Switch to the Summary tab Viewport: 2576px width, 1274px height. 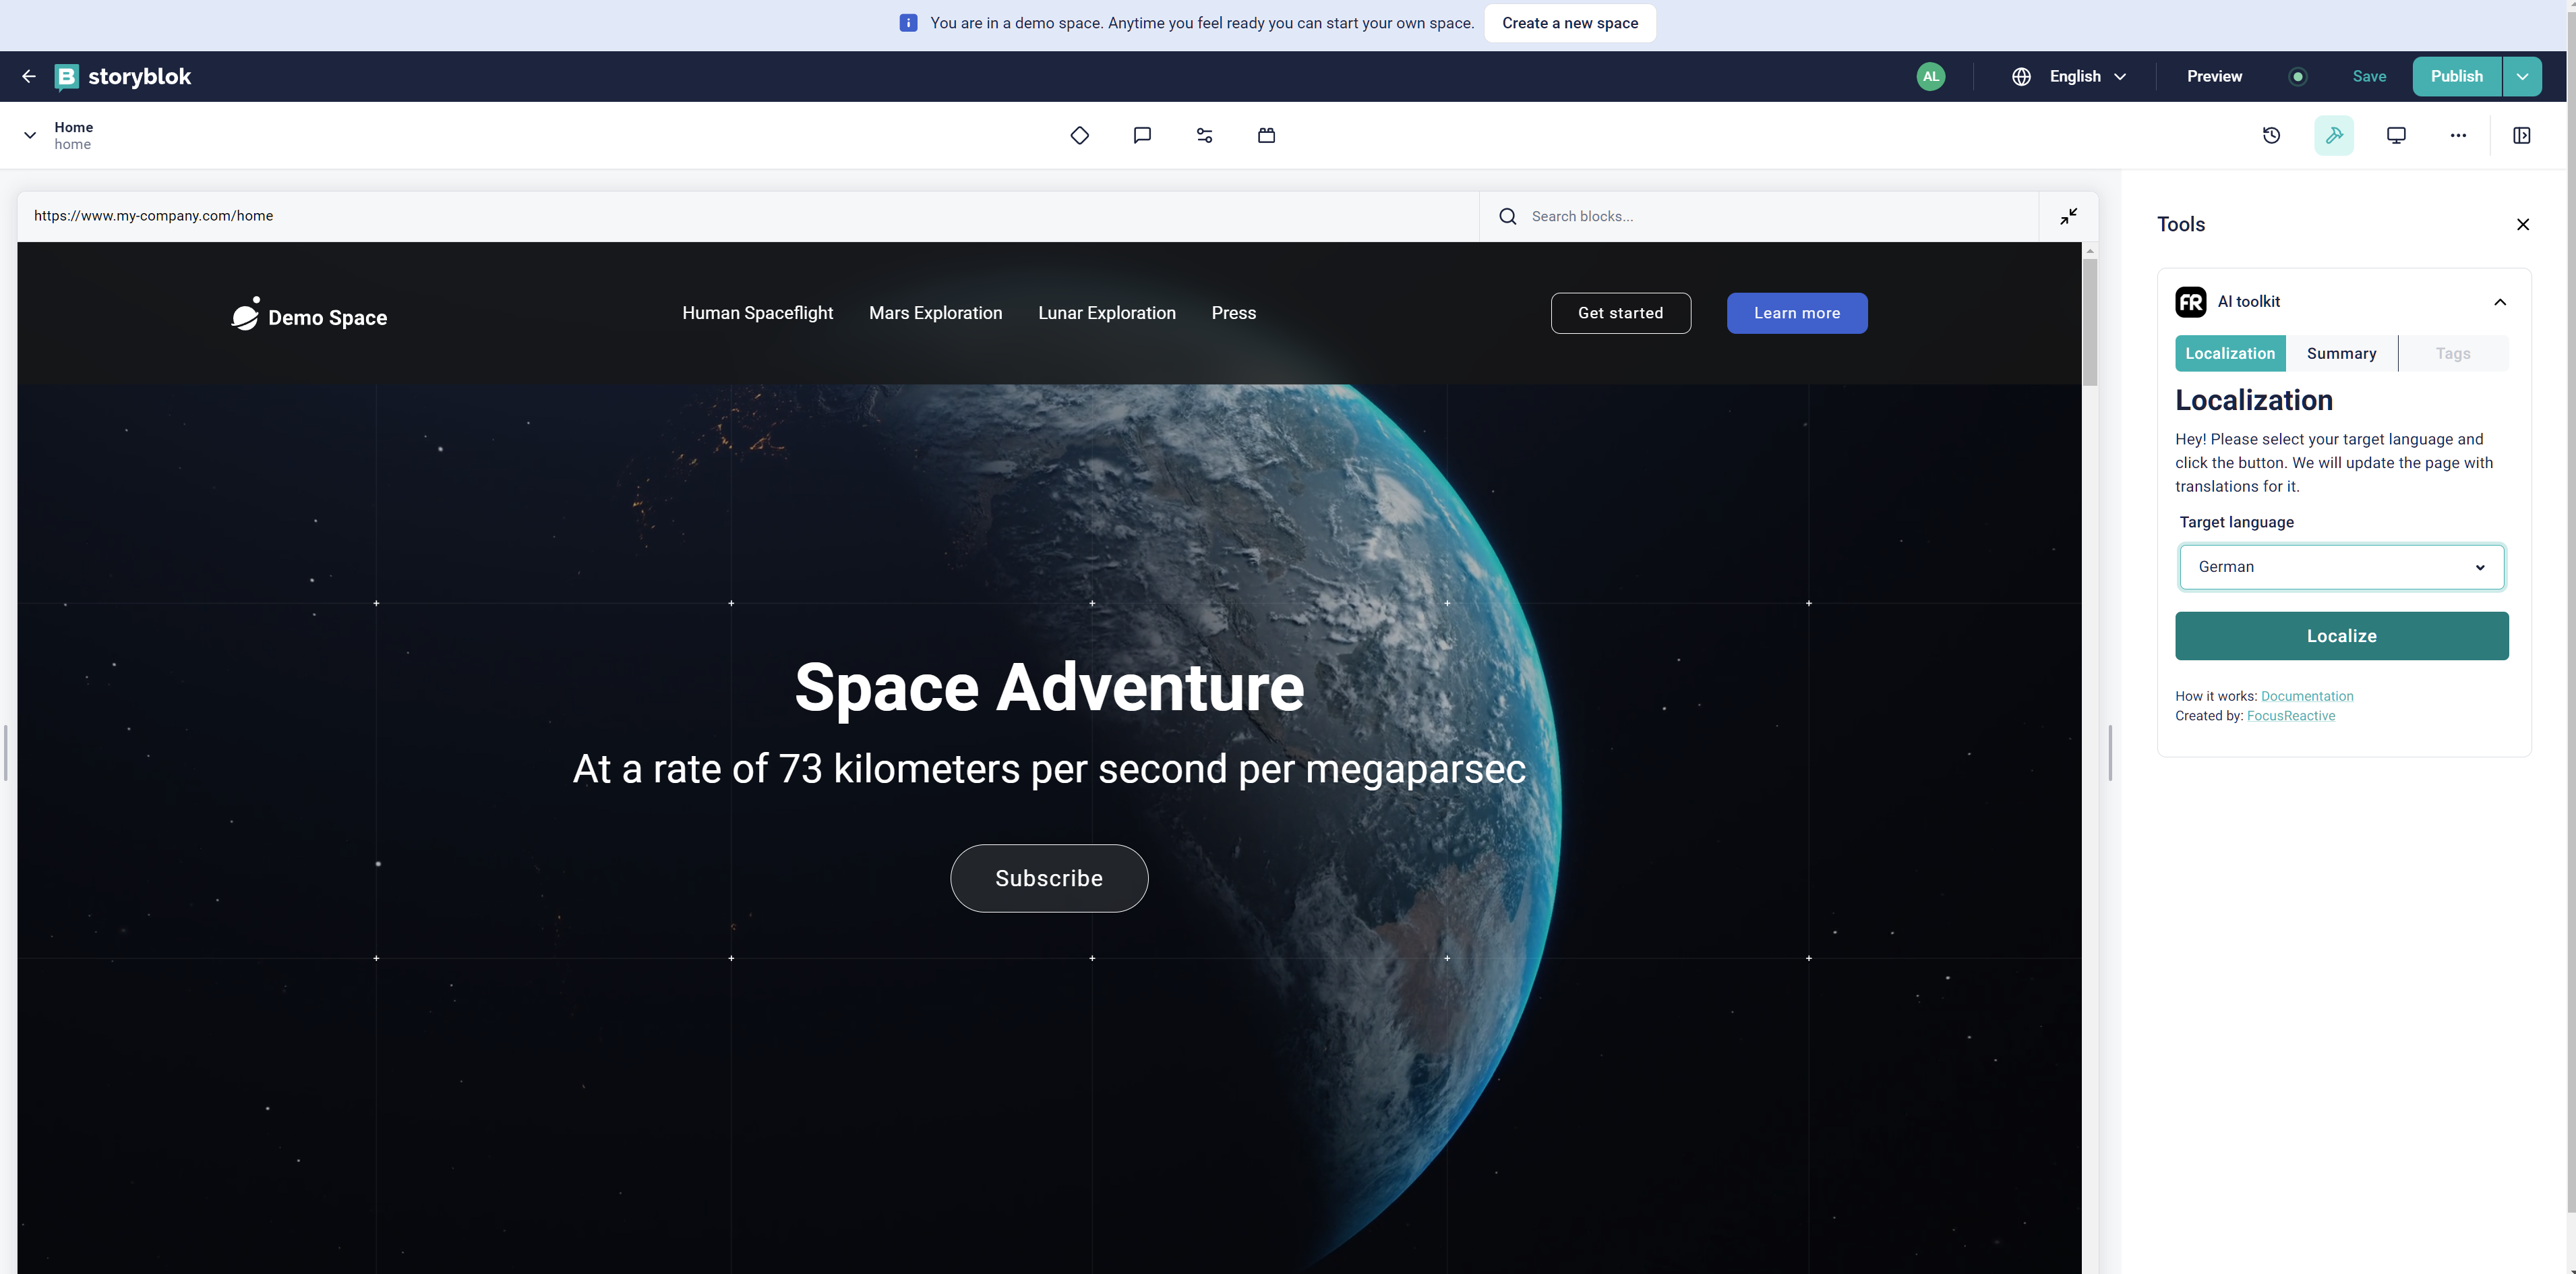pyautogui.click(x=2341, y=353)
